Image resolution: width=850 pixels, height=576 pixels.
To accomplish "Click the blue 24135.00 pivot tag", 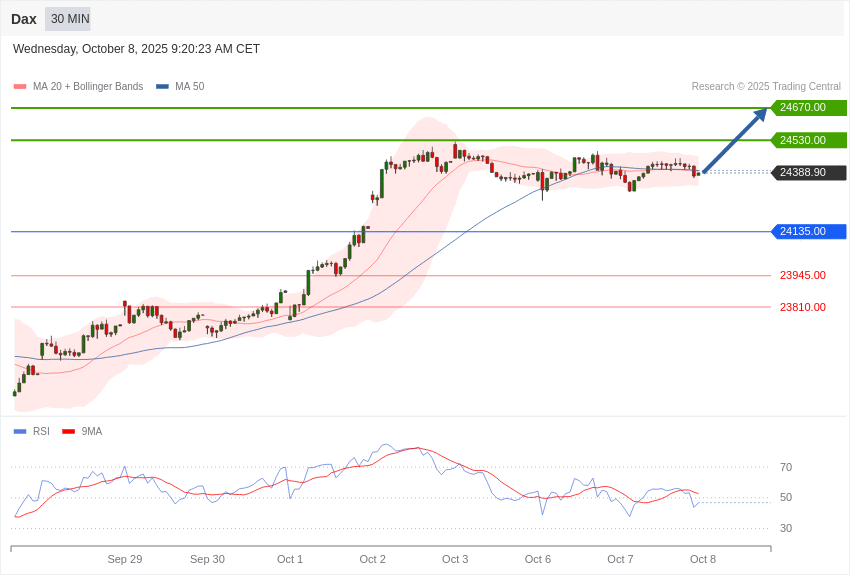I will click(x=808, y=232).
